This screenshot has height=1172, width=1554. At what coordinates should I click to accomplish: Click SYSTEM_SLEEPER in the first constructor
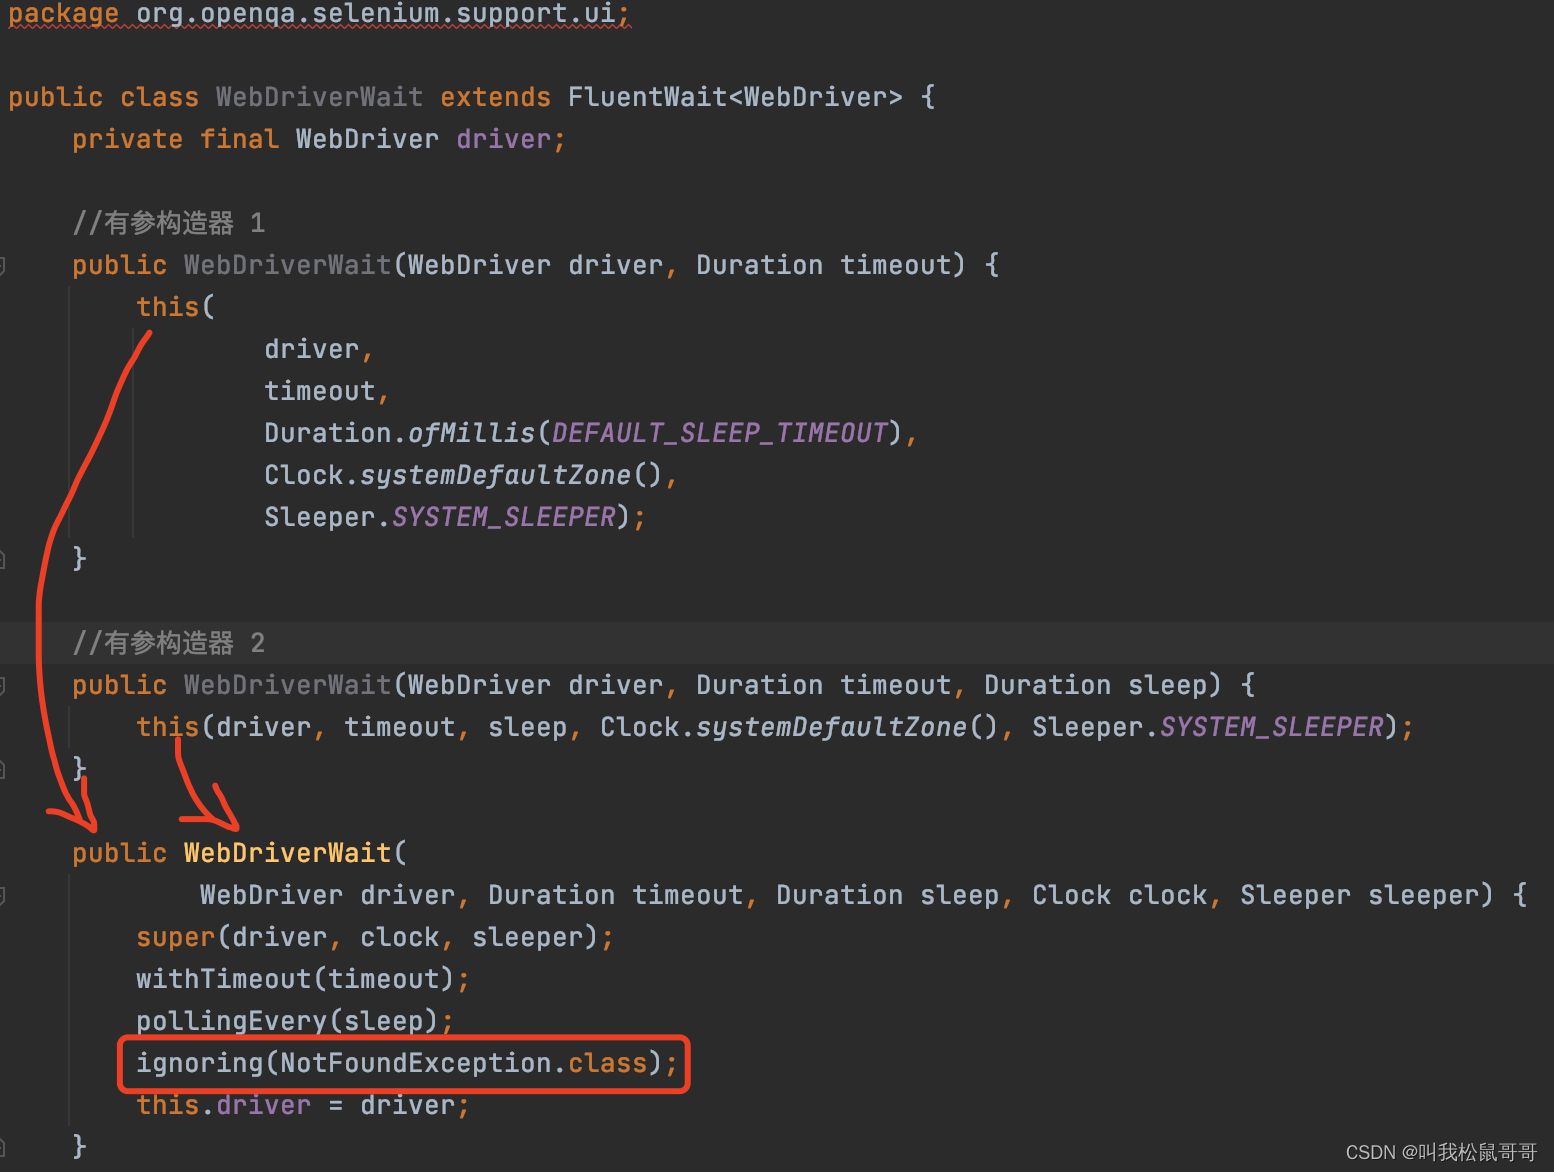503,517
